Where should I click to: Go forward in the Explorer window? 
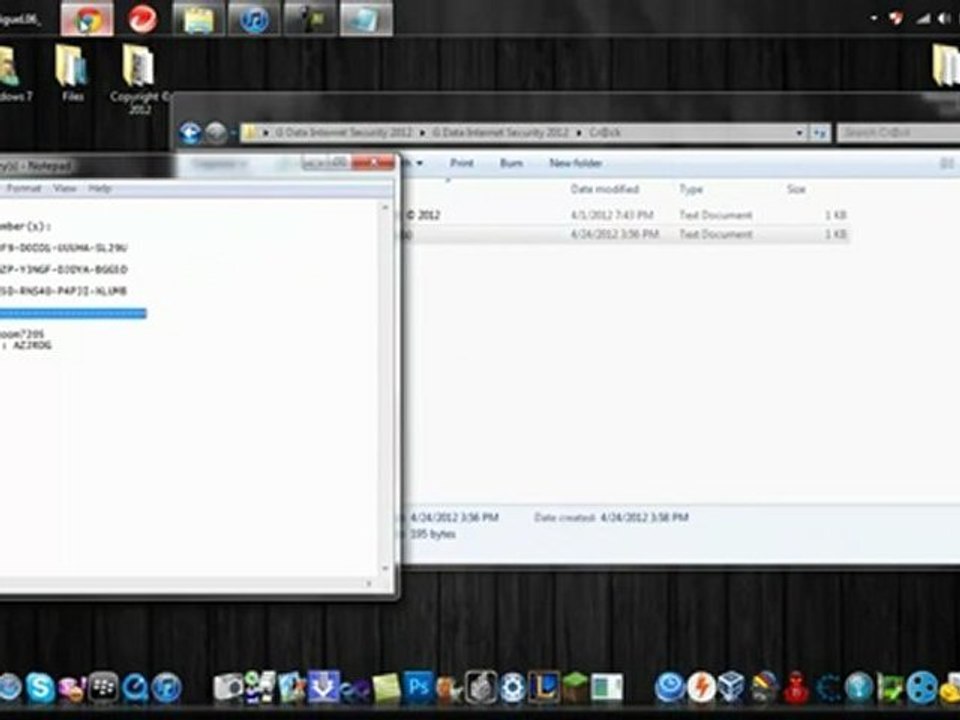[x=216, y=133]
